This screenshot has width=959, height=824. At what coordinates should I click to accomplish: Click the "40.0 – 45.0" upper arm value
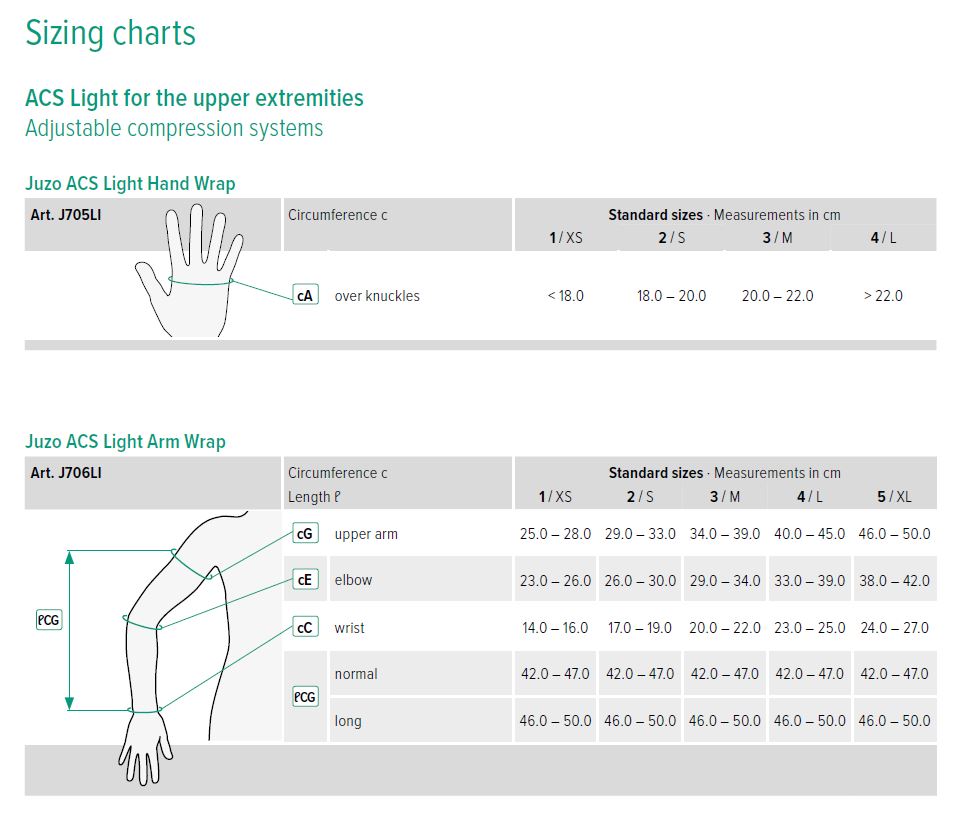(x=810, y=534)
